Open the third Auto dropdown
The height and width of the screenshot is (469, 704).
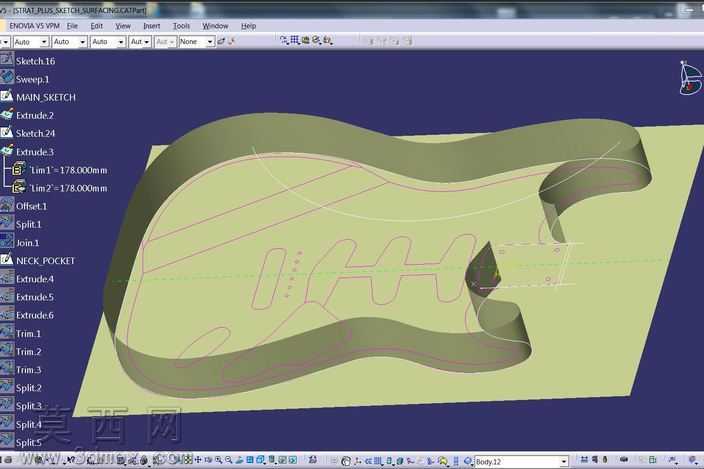pos(108,42)
